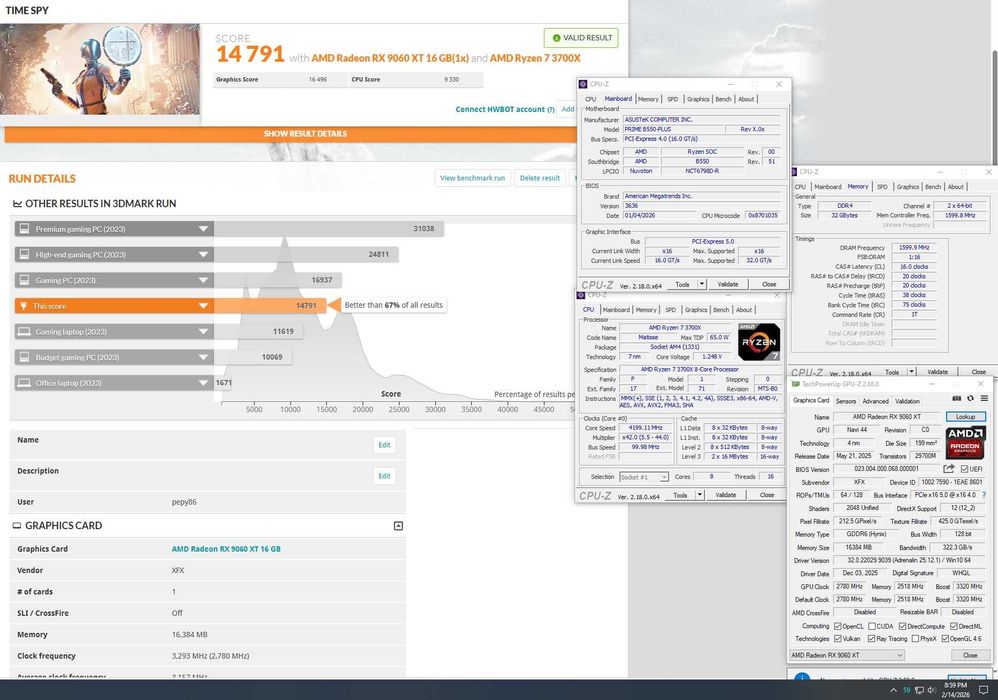The image size is (998, 700).
Task: Expand High-end gaming PC (2023) arrow
Action: tap(203, 255)
